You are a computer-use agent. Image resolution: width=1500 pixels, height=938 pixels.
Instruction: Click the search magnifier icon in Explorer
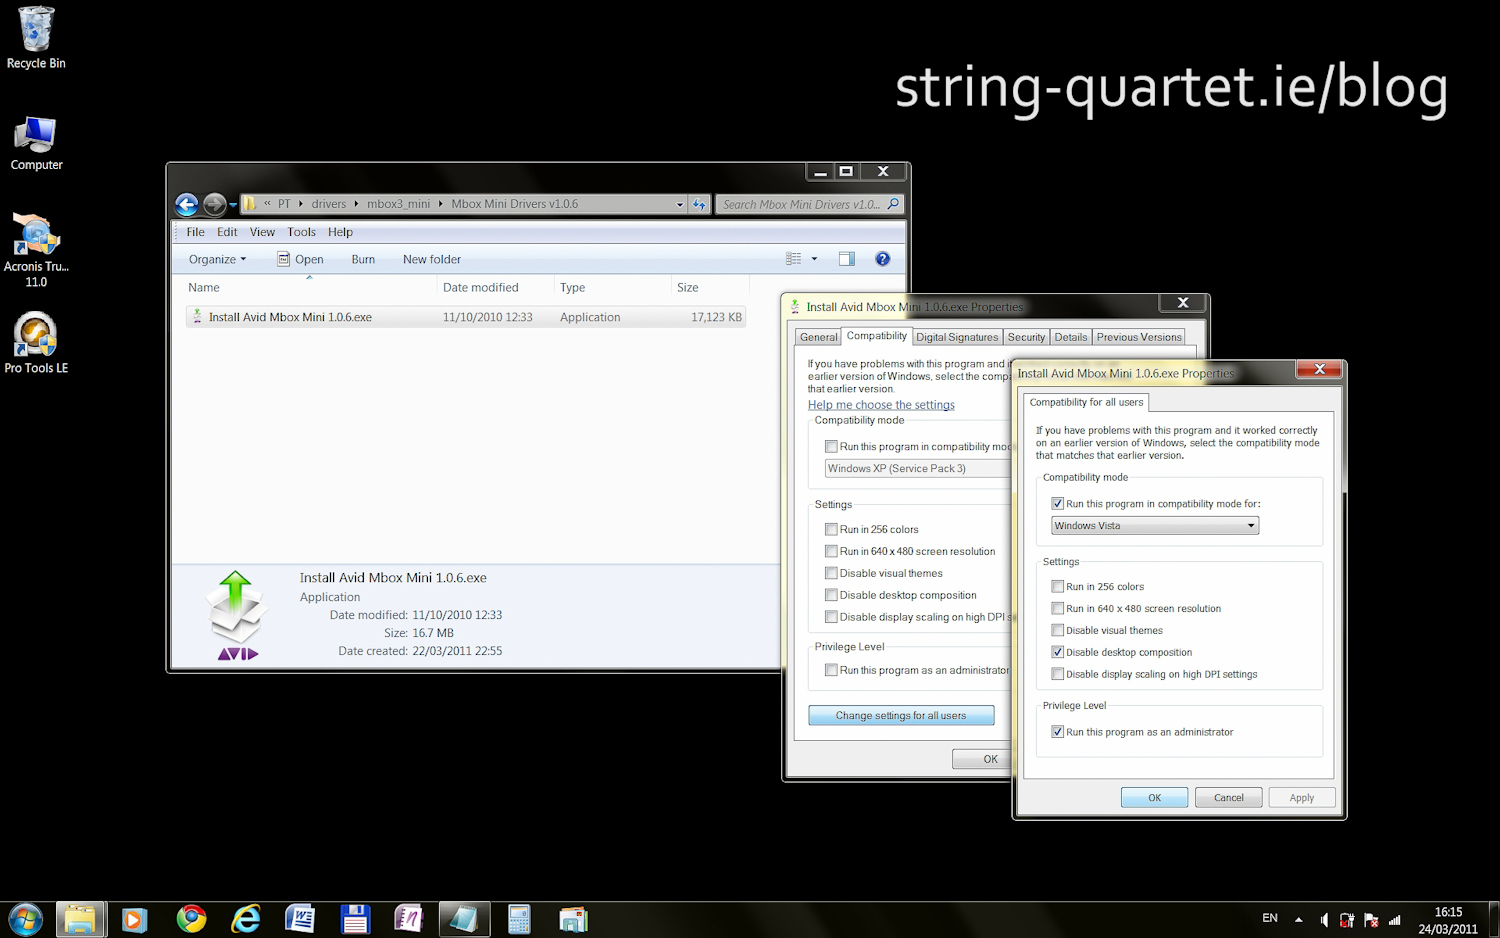(893, 204)
